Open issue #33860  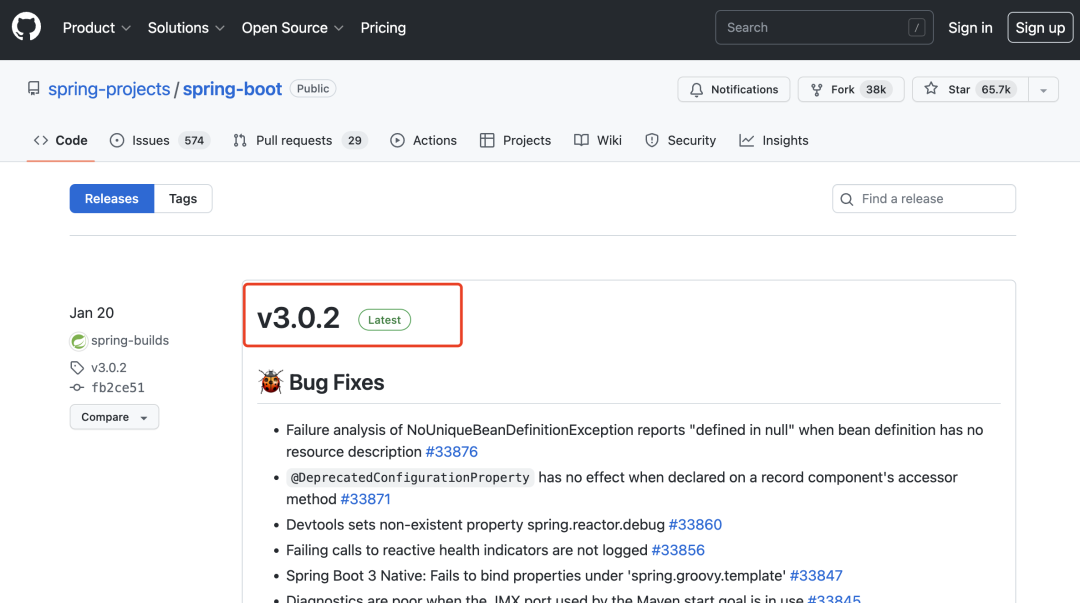tap(695, 524)
